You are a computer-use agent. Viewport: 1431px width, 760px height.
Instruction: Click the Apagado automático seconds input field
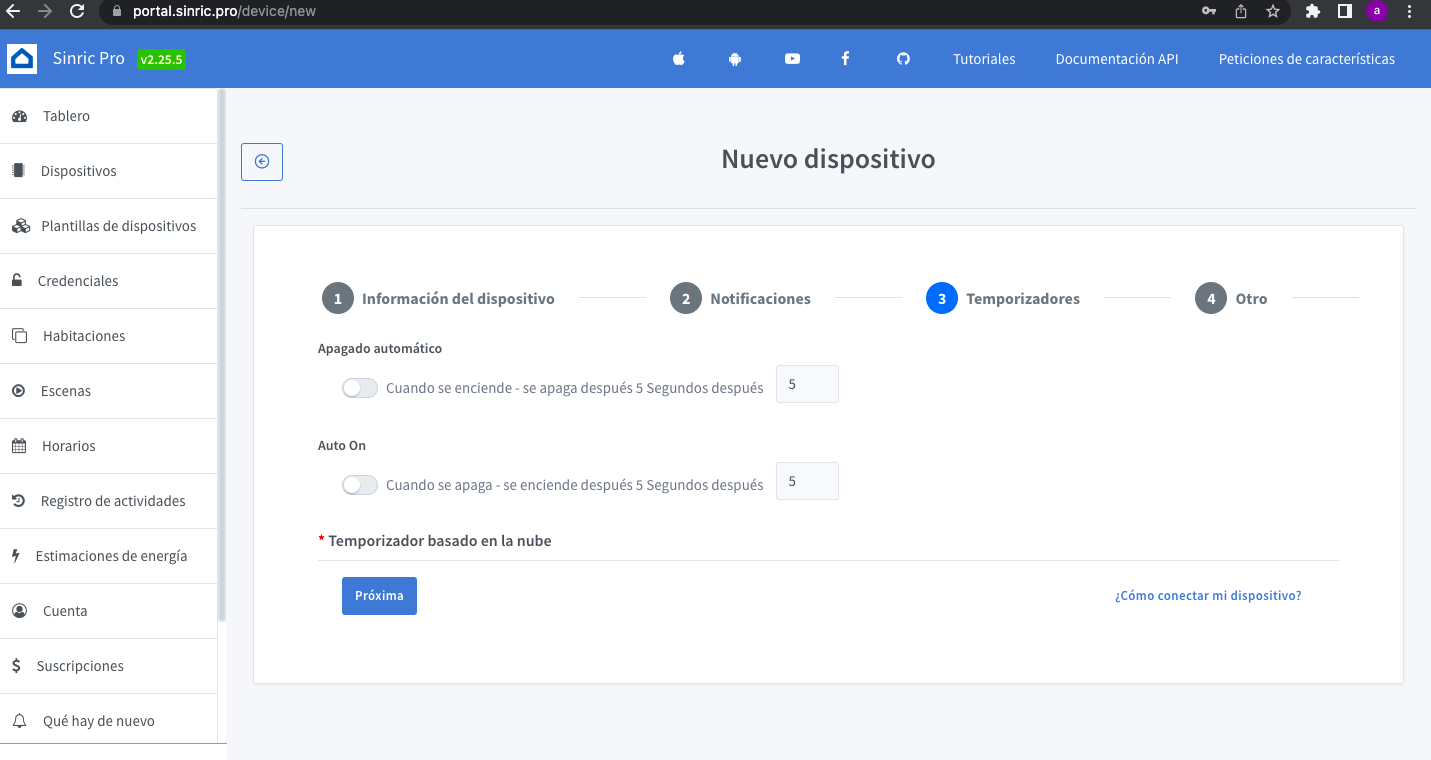tap(807, 384)
